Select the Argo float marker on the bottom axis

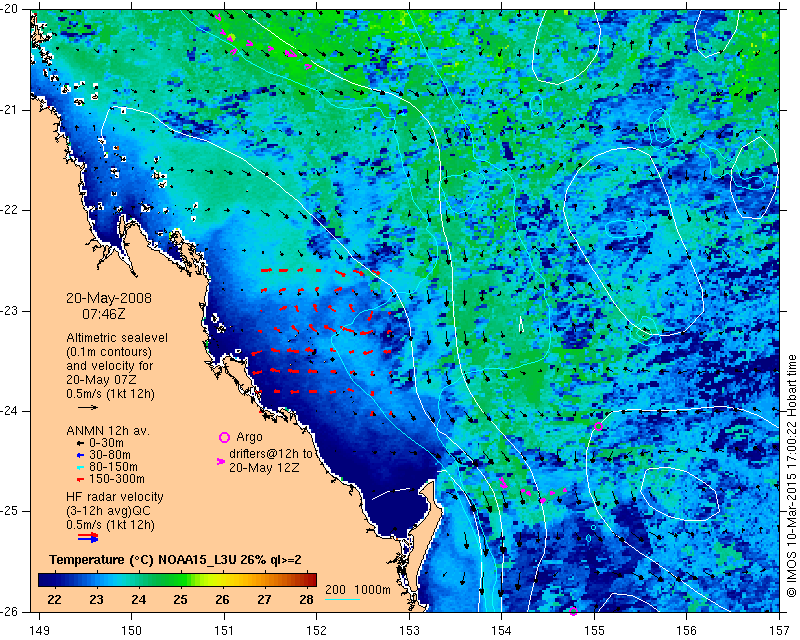click(573, 611)
